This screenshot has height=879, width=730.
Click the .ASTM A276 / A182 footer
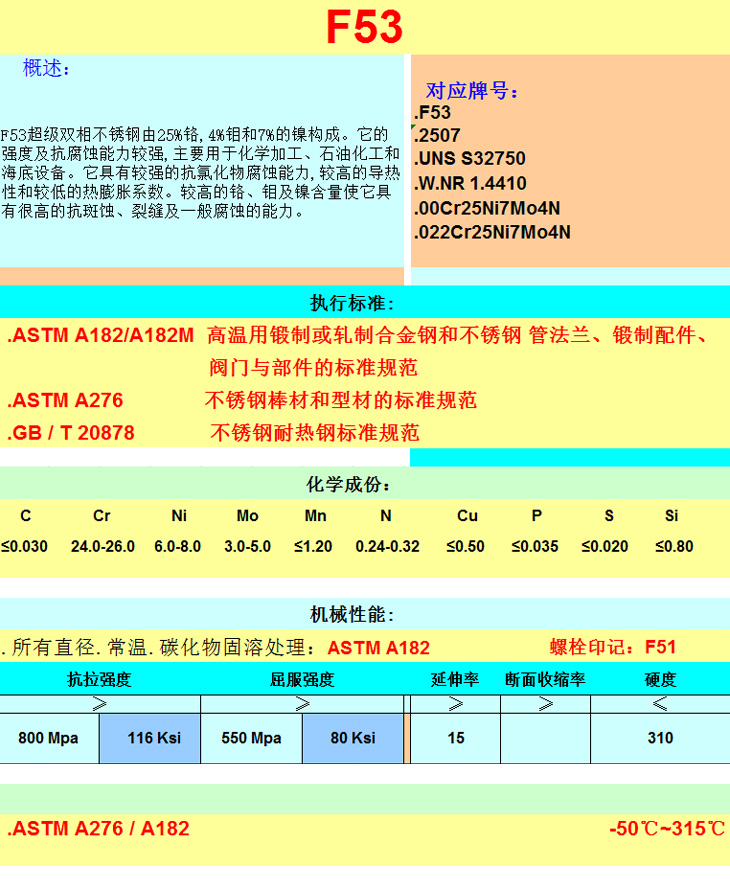tap(98, 829)
